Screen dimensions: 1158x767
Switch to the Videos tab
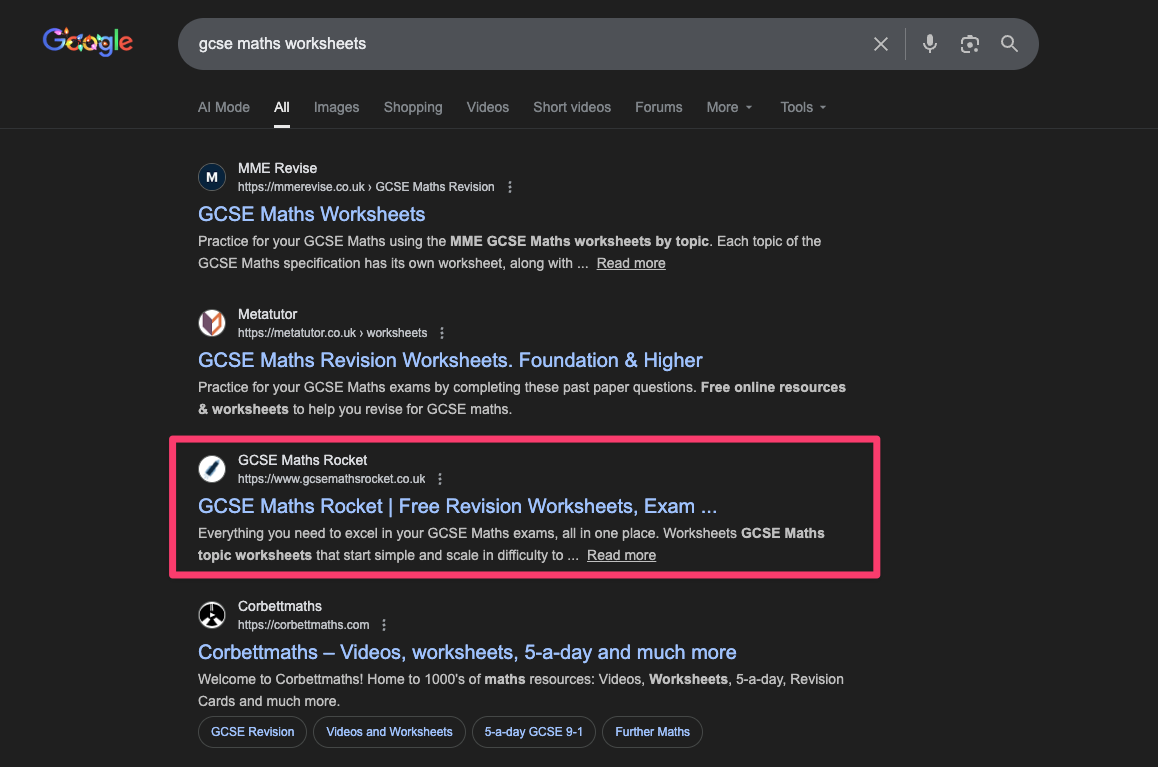[x=488, y=107]
